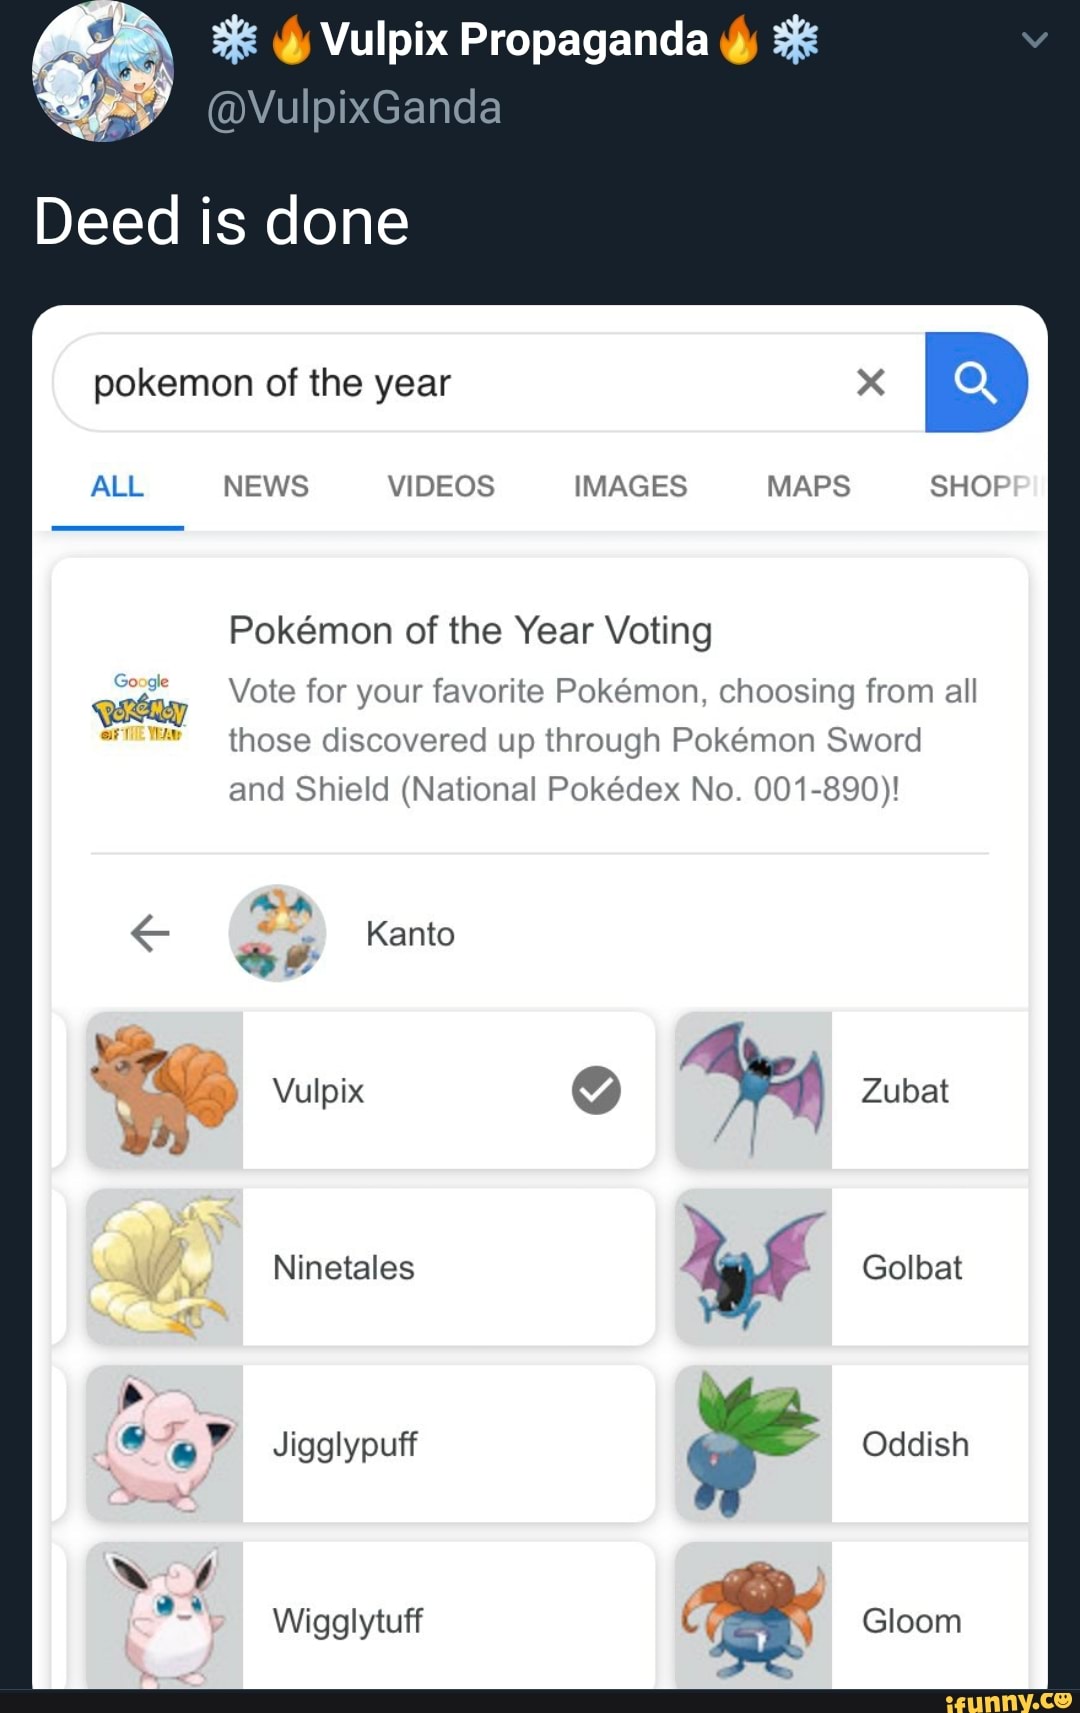Switch to the IMAGES tab

point(629,486)
